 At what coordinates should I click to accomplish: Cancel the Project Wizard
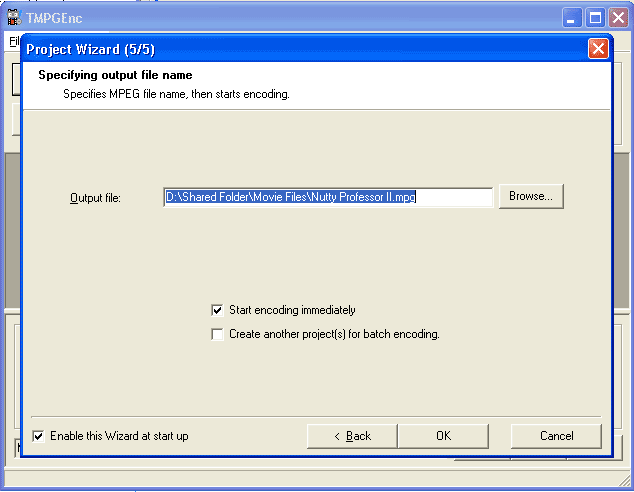point(556,436)
